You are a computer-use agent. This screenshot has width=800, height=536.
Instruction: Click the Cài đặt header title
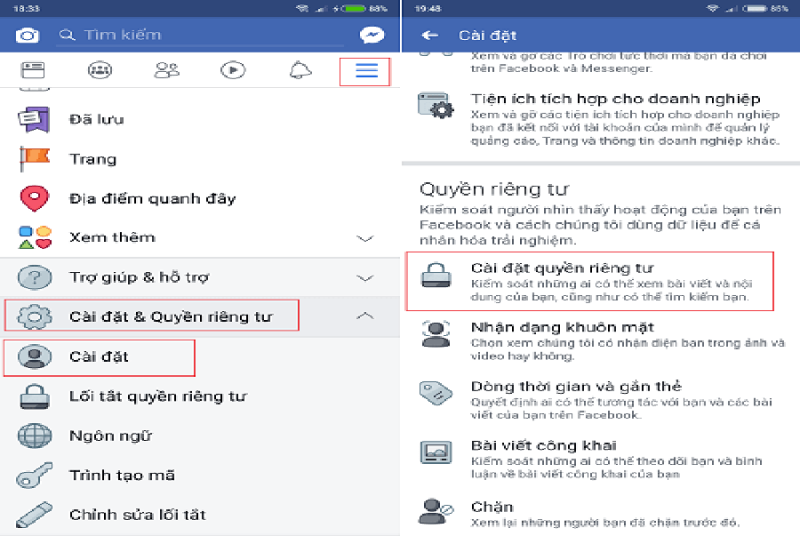click(487, 35)
